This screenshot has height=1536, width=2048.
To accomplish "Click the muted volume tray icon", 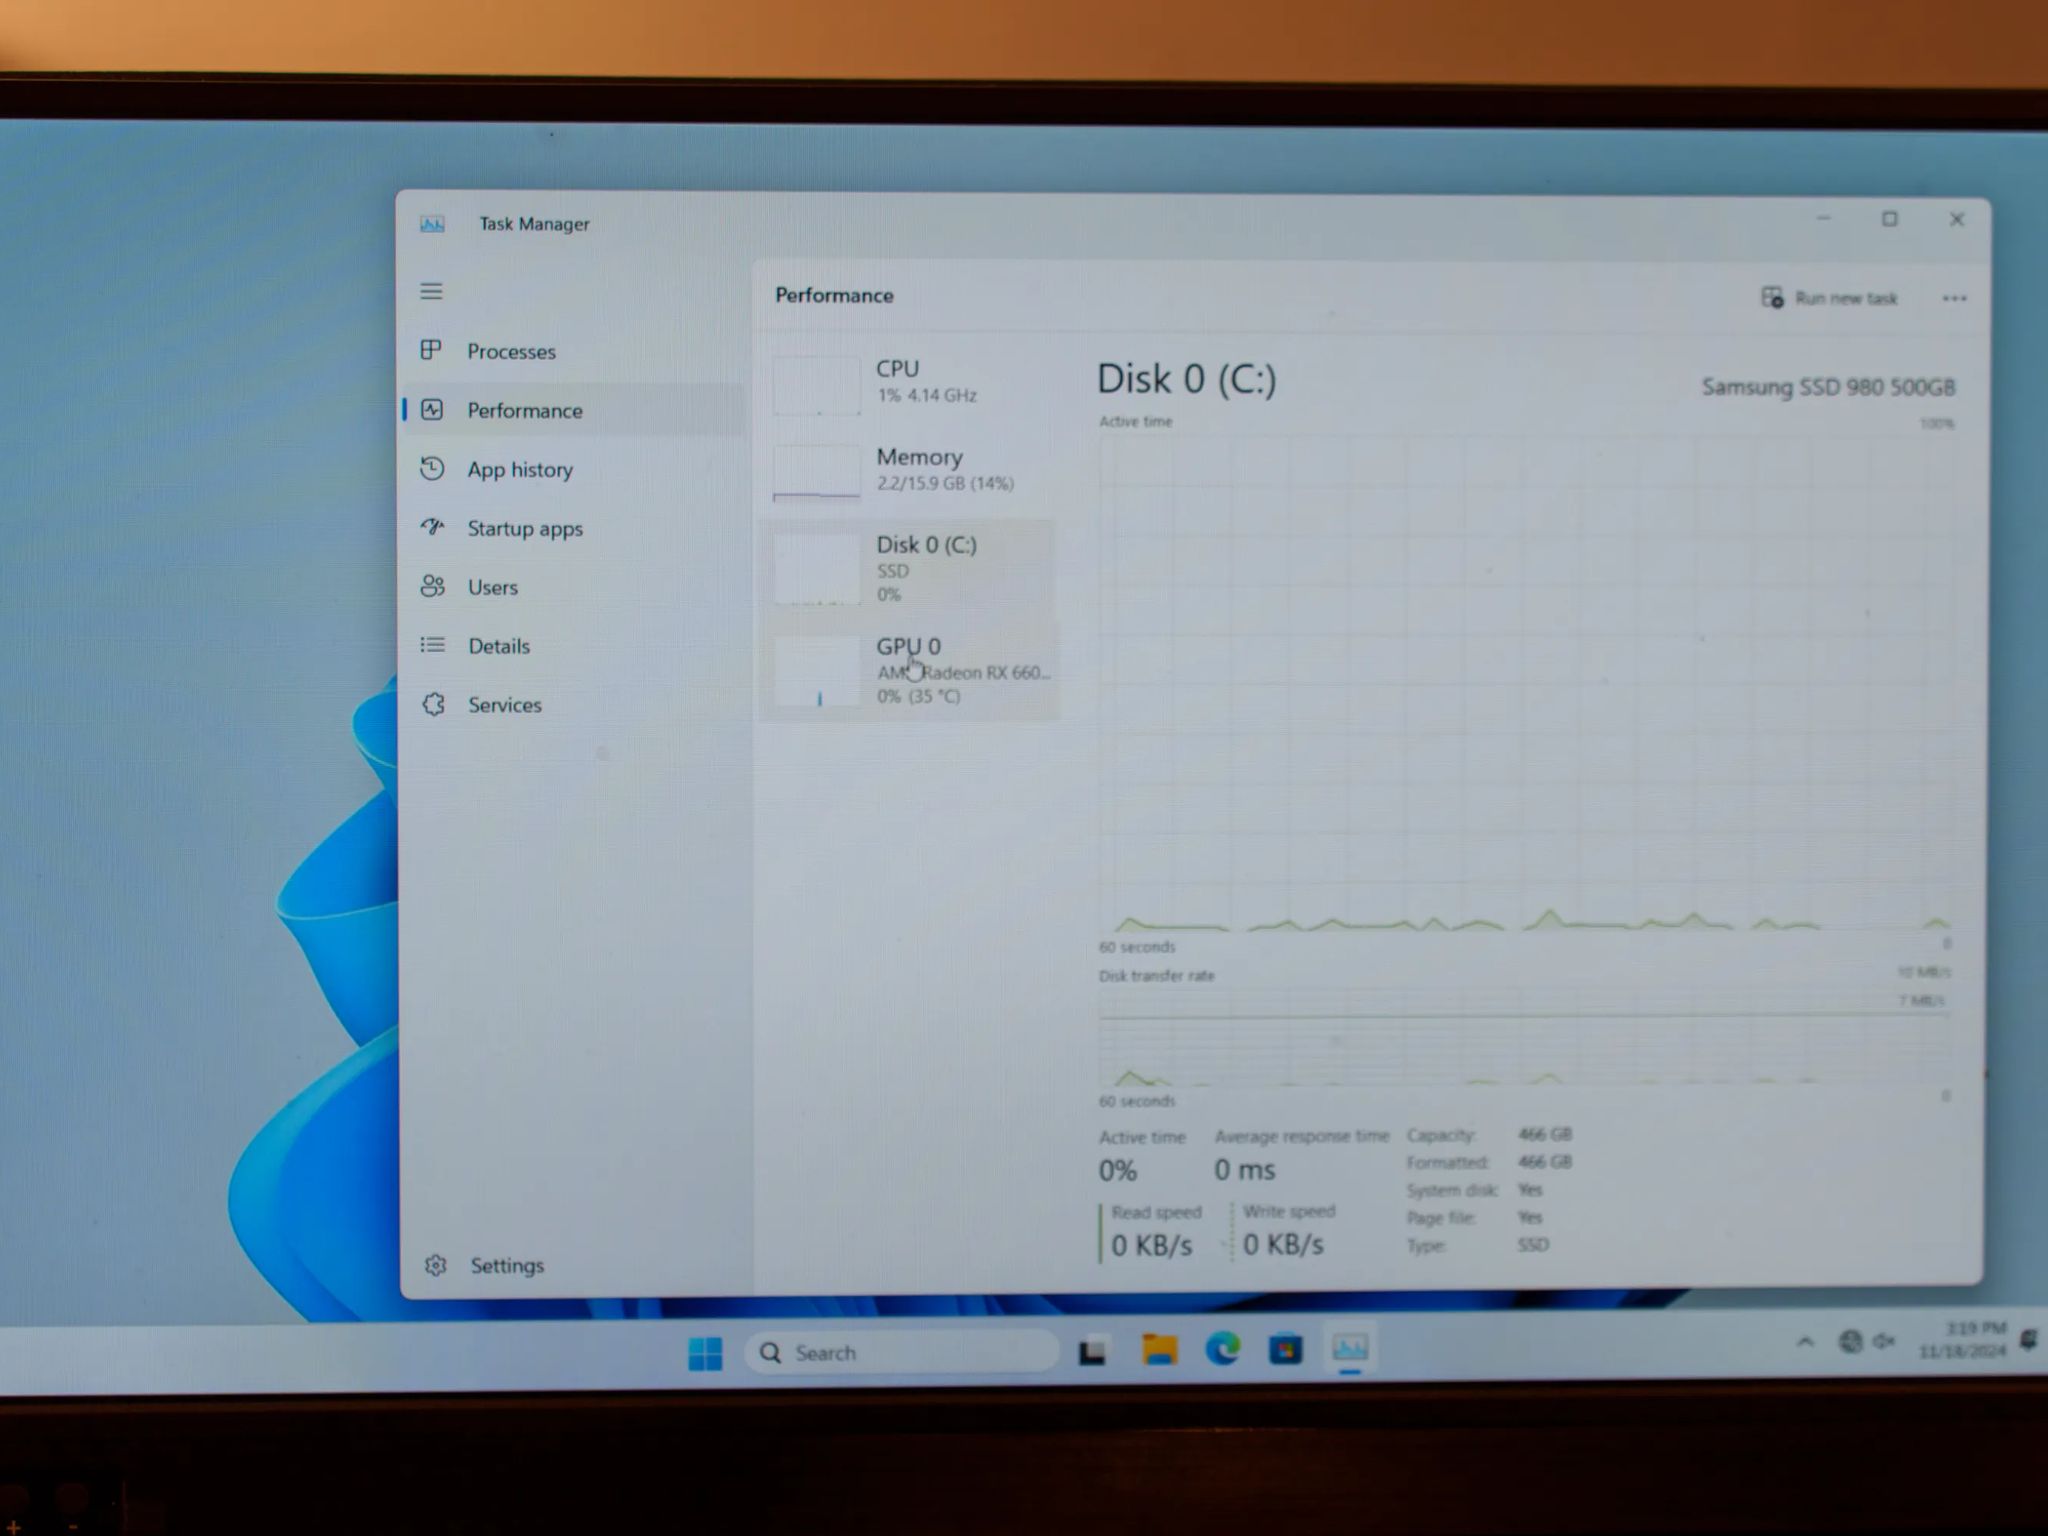I will pyautogui.click(x=1884, y=1341).
